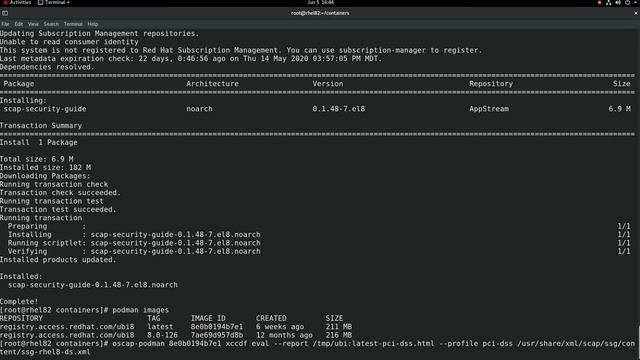Click the power icon in top bar
640x360 pixels.
(627, 2)
